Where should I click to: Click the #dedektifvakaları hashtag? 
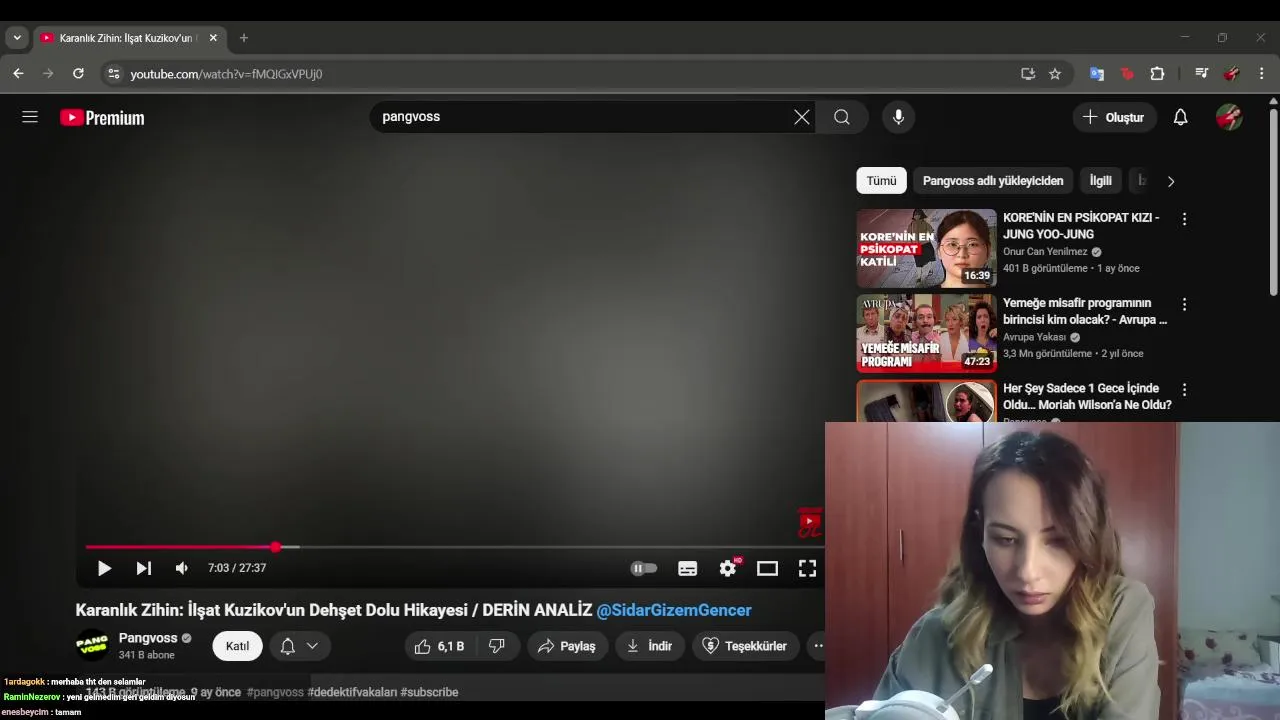[352, 692]
